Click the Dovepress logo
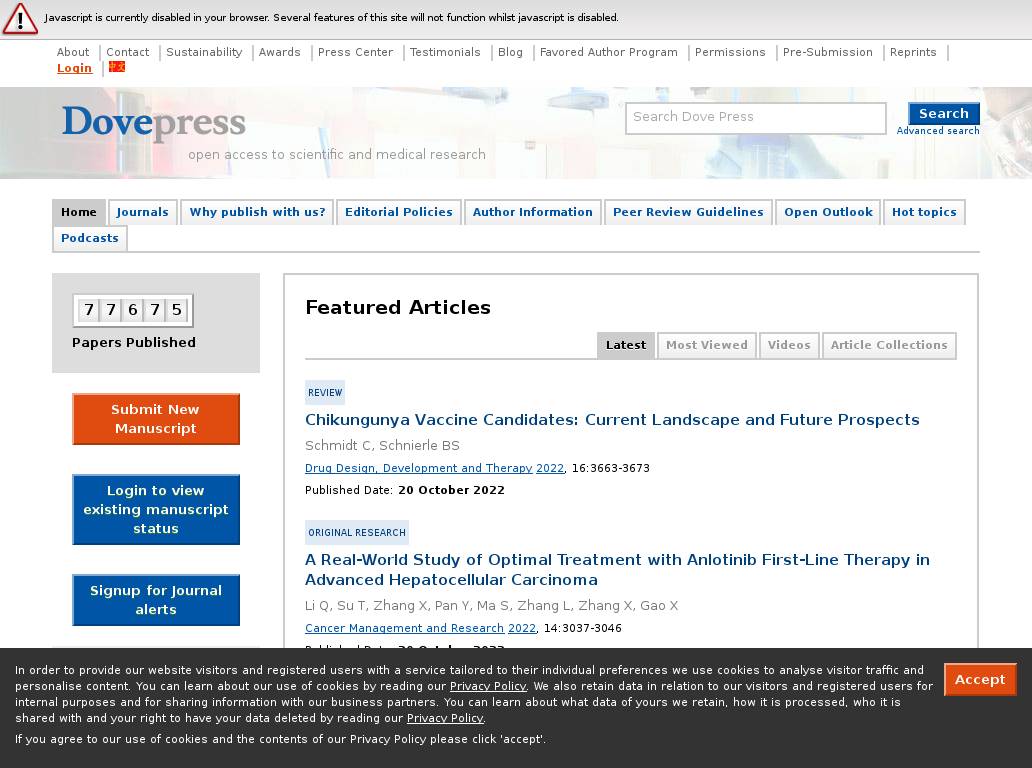 coord(154,122)
